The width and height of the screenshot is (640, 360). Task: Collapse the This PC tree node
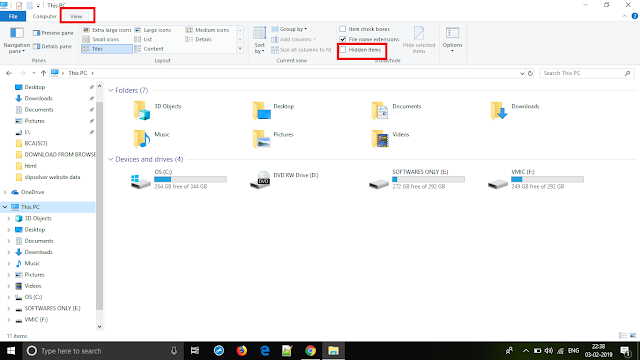pyautogui.click(x=5, y=207)
